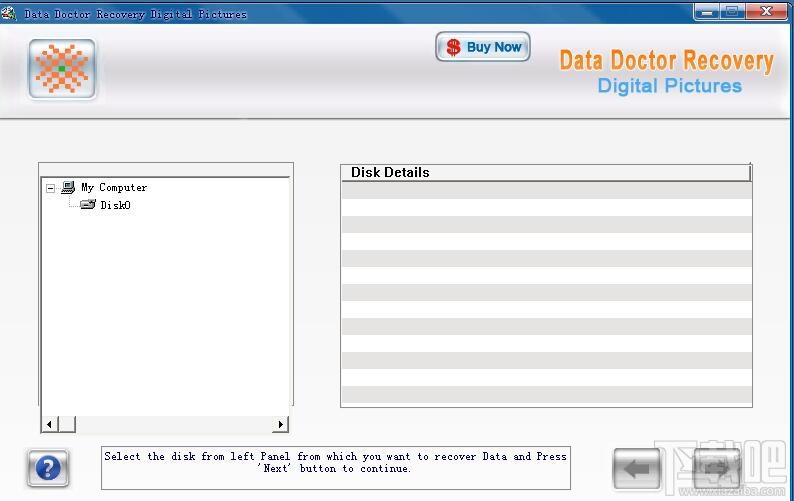Viewport: 794px width, 501px height.
Task: Select Disk0 in the left panel
Action: (115, 205)
